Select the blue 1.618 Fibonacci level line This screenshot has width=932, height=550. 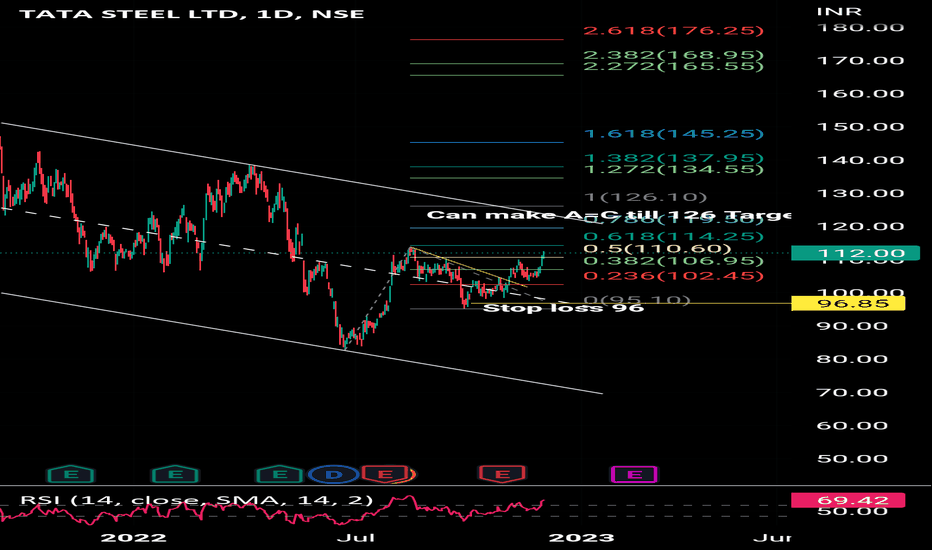pyautogui.click(x=487, y=143)
